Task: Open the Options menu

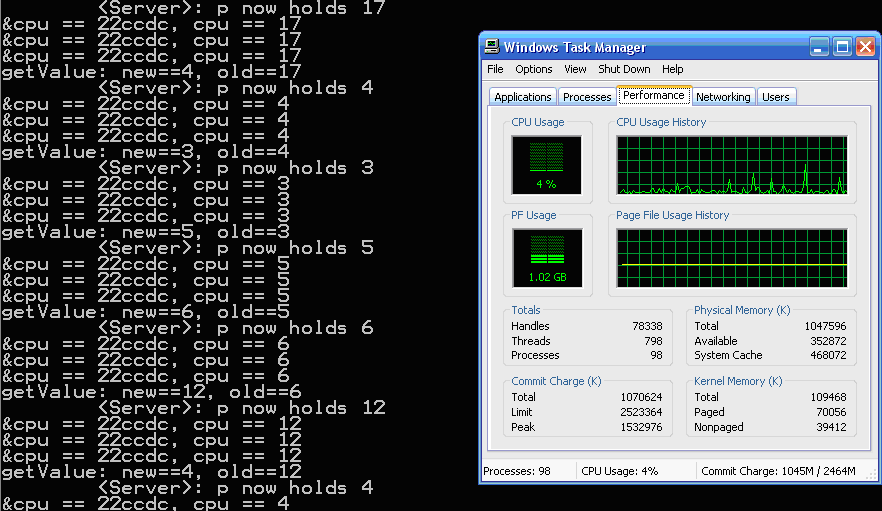Action: [x=534, y=70]
